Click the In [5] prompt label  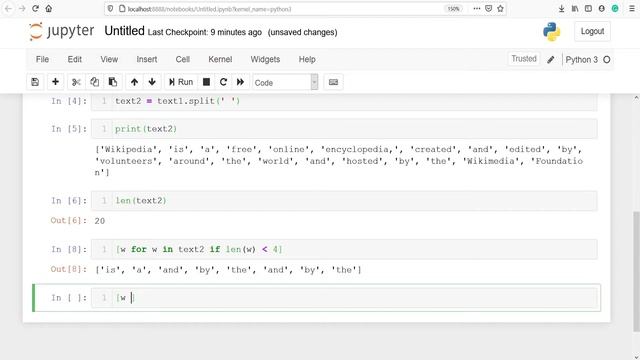[69, 129]
